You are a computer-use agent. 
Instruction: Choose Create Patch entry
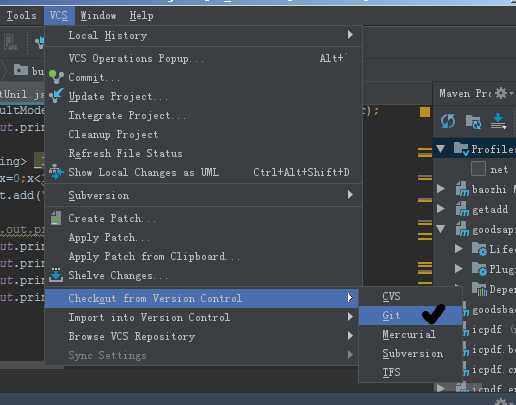tap(203, 218)
